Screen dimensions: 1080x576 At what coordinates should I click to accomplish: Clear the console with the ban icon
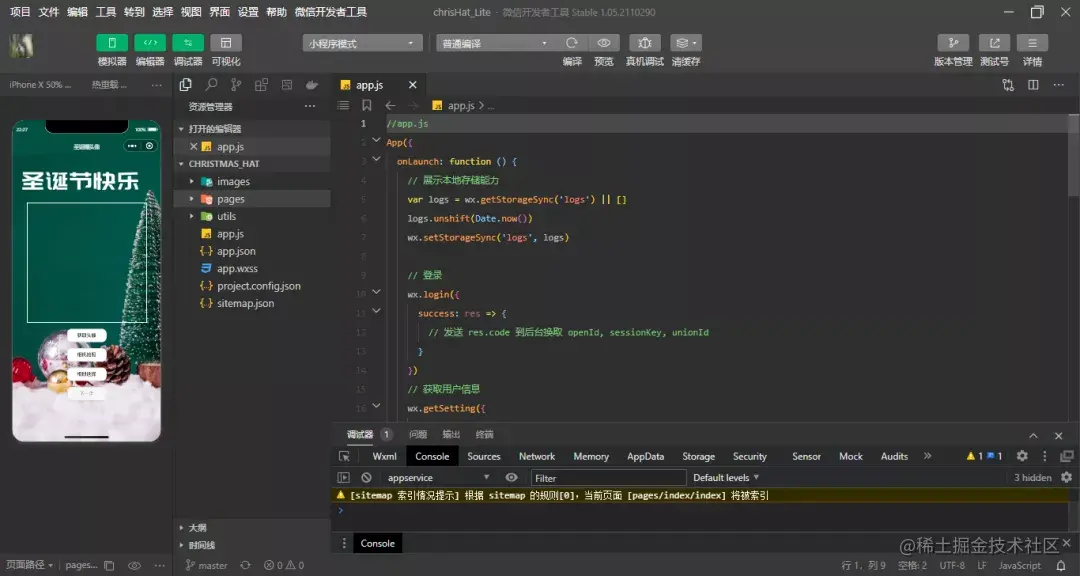point(366,477)
